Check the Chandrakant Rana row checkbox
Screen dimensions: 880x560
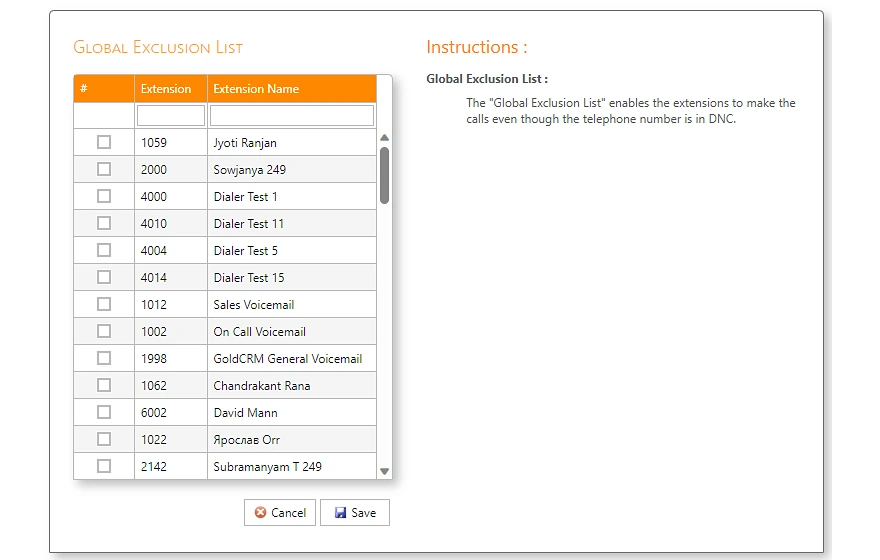click(104, 385)
